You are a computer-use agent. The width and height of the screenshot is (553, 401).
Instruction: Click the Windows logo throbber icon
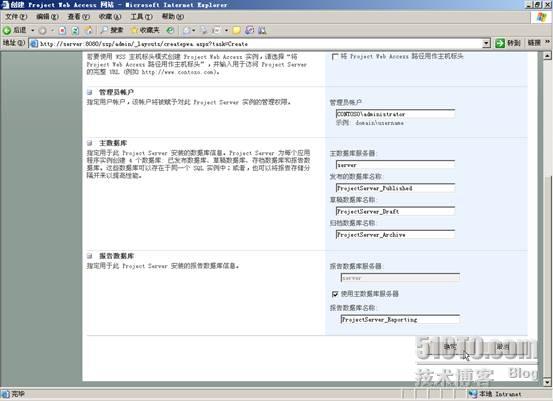point(541,17)
